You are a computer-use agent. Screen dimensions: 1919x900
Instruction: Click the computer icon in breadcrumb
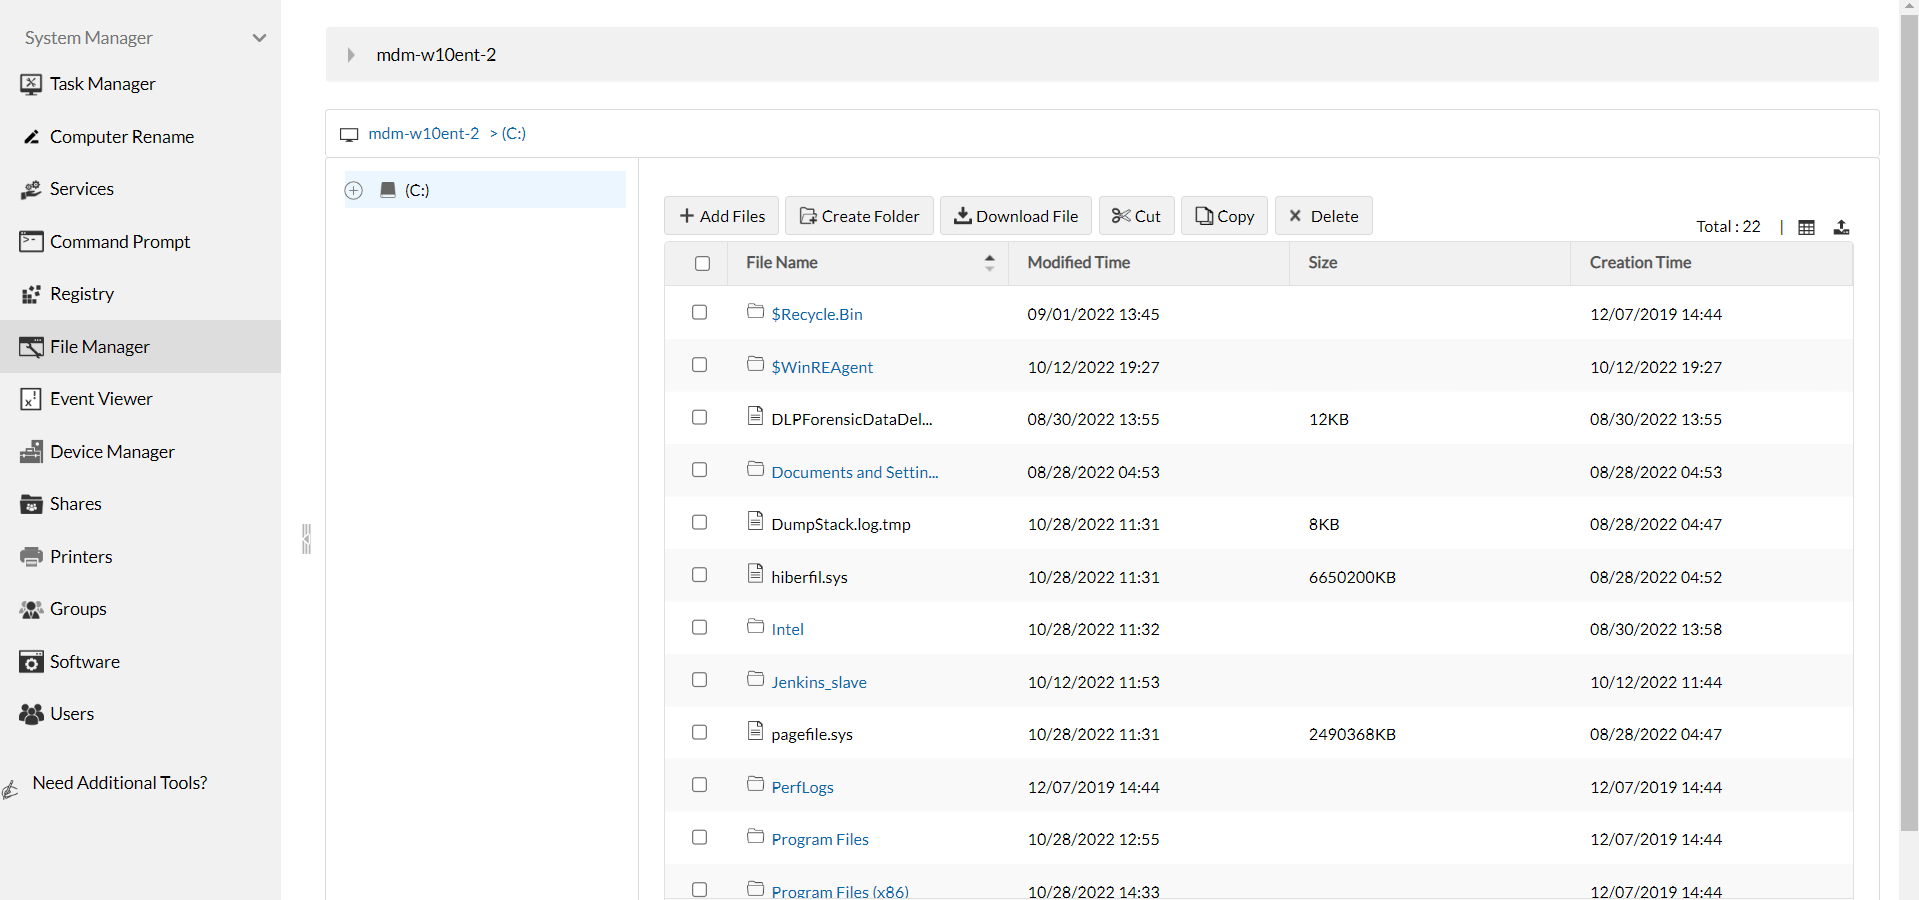coord(349,134)
